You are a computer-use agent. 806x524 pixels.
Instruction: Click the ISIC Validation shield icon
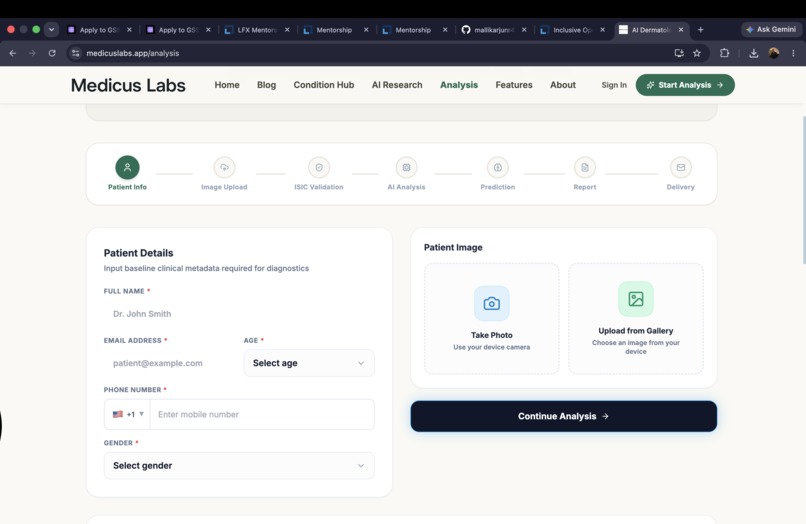tap(319, 168)
